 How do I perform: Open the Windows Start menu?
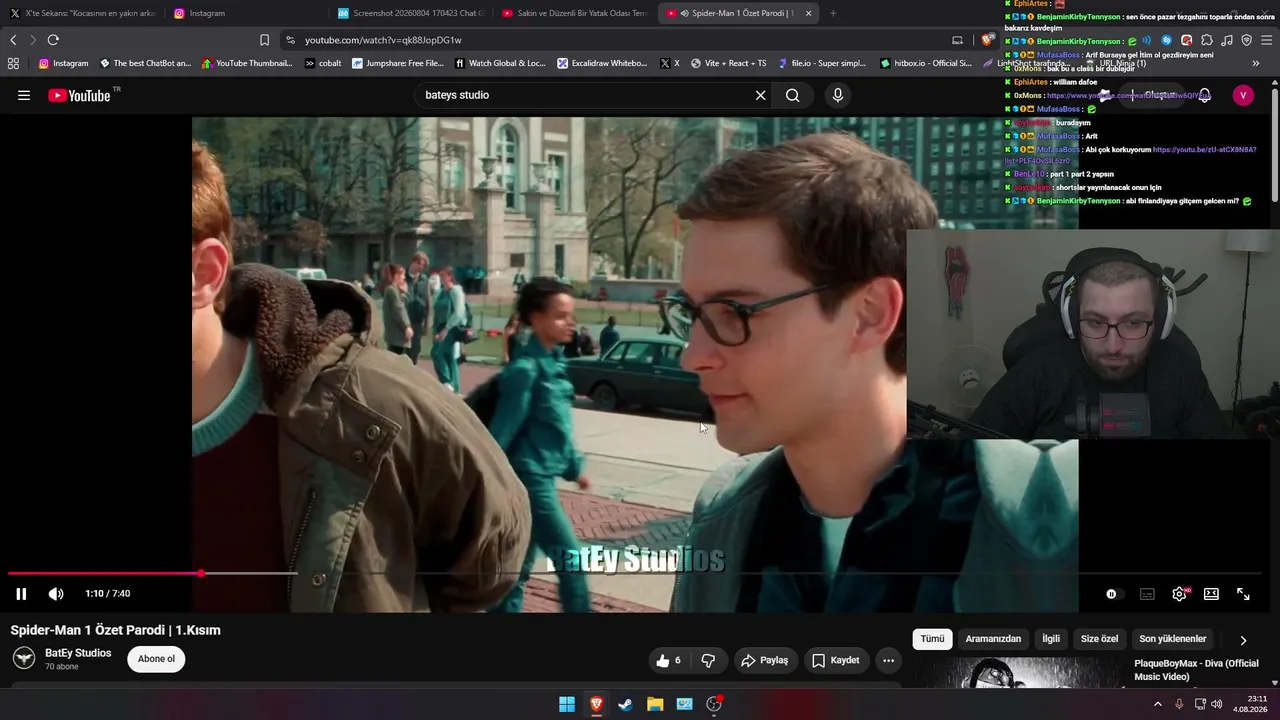[x=567, y=704]
